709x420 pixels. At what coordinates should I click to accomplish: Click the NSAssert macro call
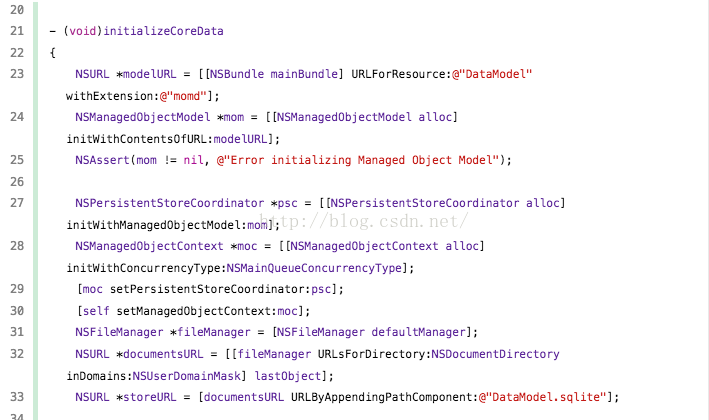click(102, 160)
